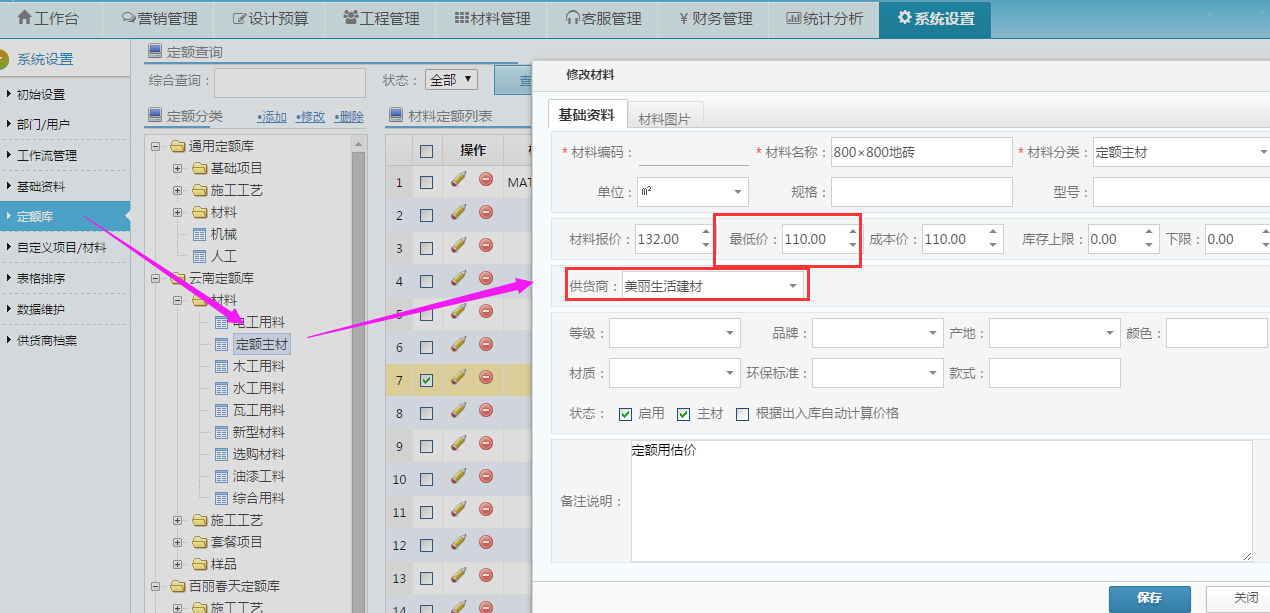
Task: Click the pencil edit icon in row 1
Action: click(x=459, y=180)
